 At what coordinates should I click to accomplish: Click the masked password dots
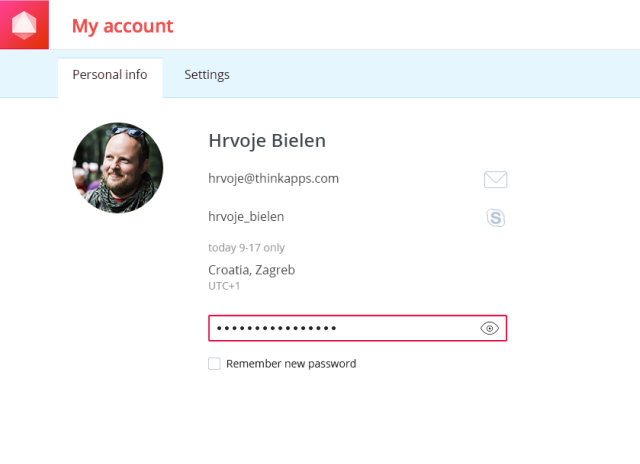click(x=277, y=328)
